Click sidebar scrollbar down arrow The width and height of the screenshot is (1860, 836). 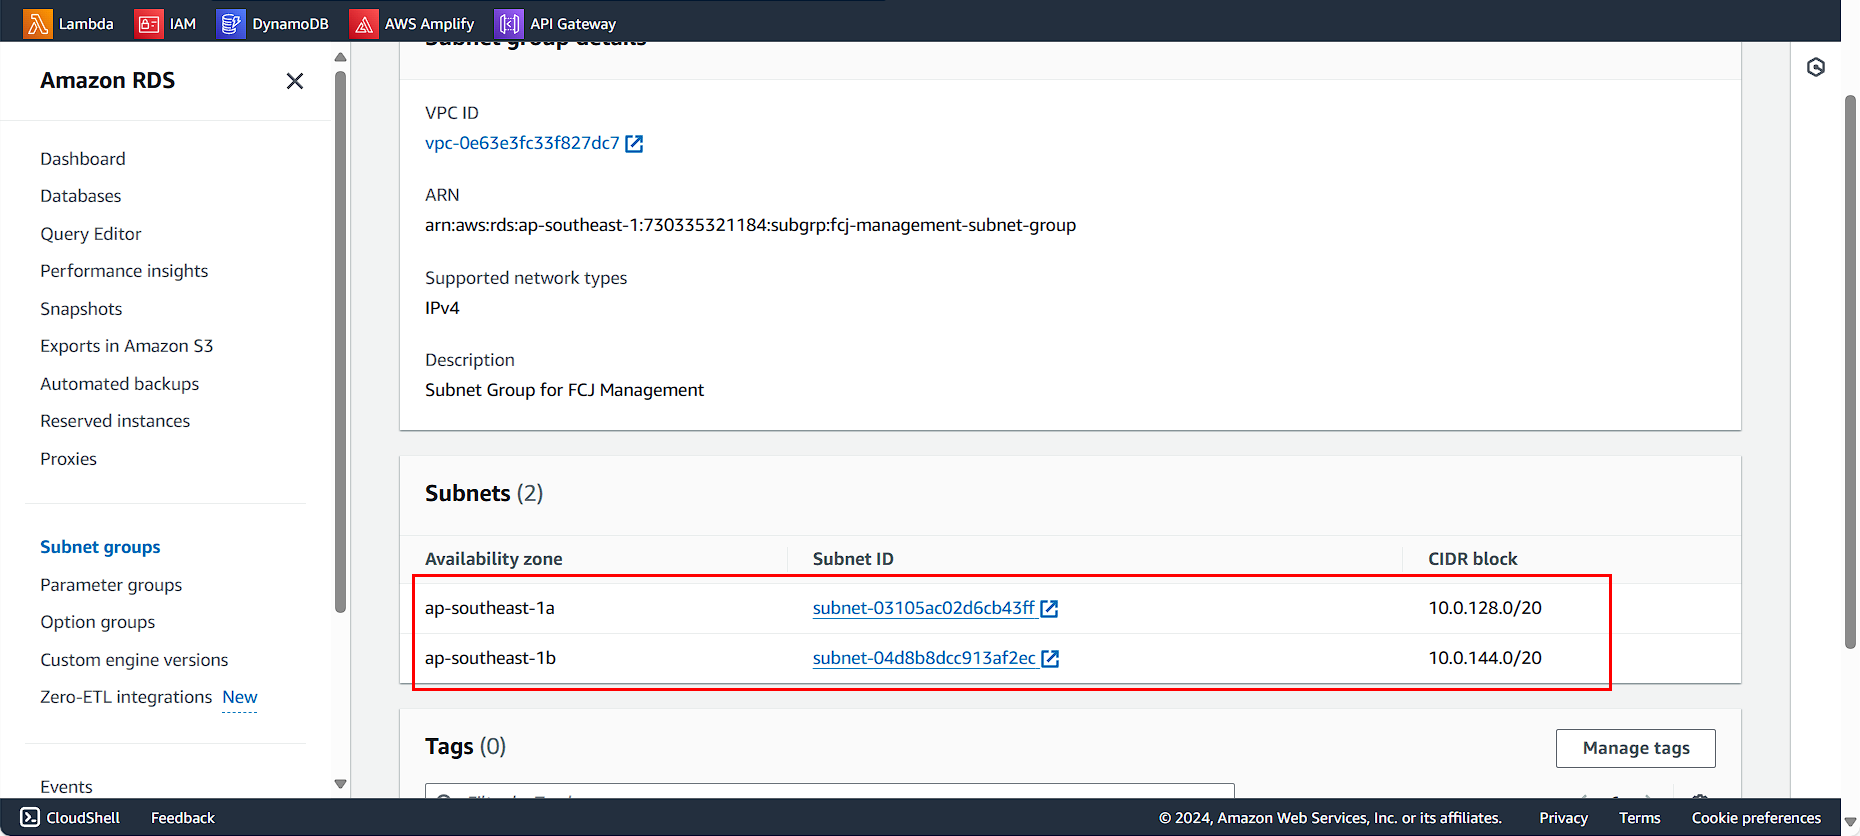[x=340, y=784]
